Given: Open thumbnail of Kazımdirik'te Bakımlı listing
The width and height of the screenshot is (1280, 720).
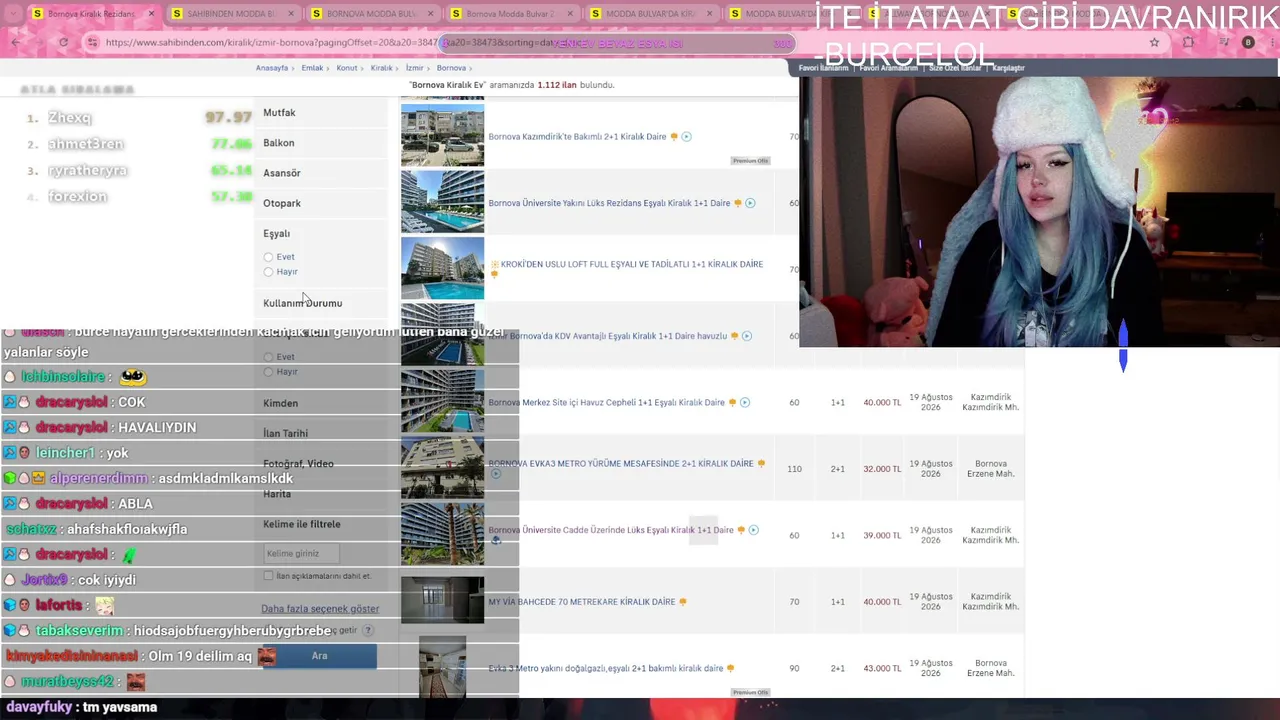Looking at the screenshot, I should pyautogui.click(x=442, y=135).
